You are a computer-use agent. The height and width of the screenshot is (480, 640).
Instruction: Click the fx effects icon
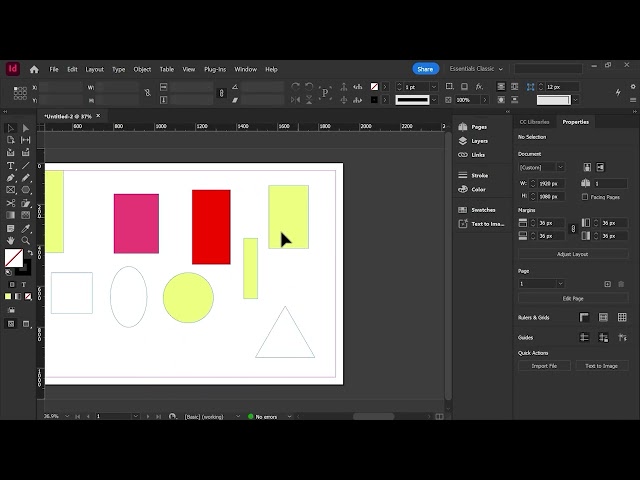[x=479, y=87]
